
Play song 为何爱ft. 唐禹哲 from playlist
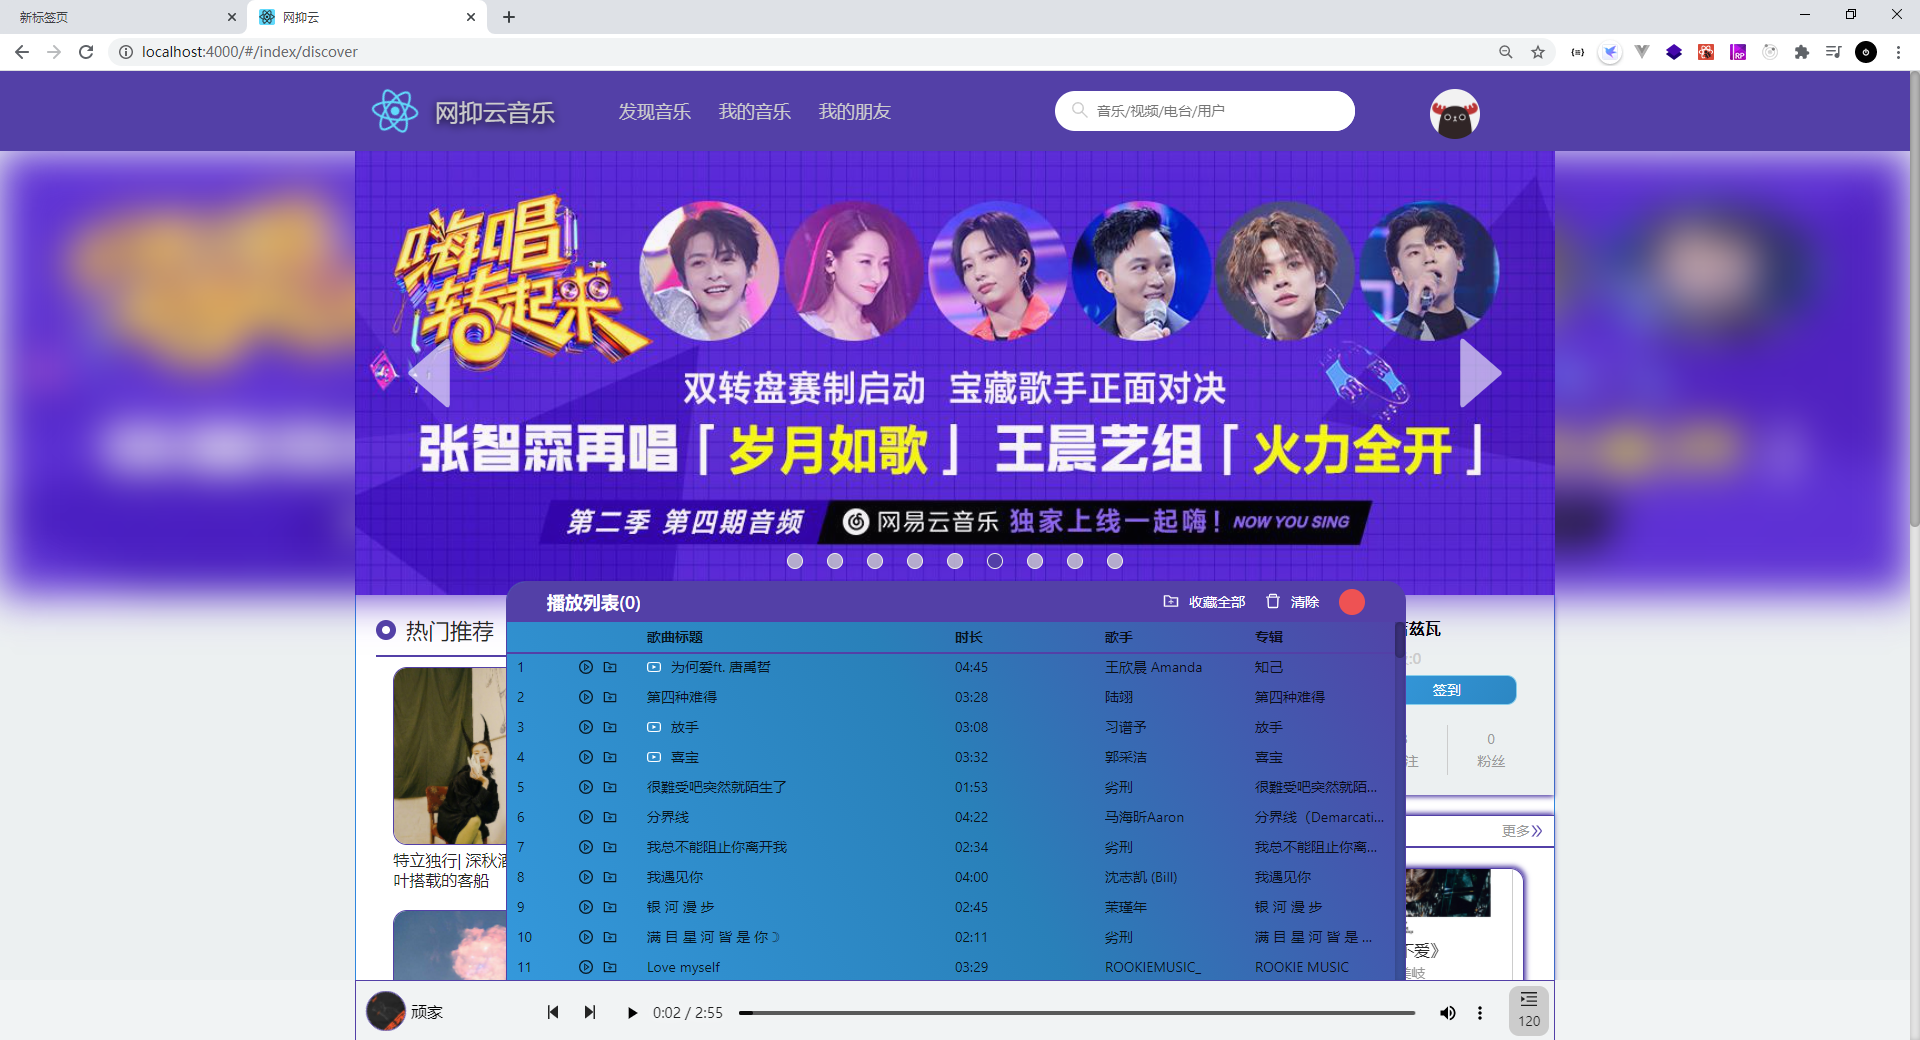pyautogui.click(x=586, y=667)
